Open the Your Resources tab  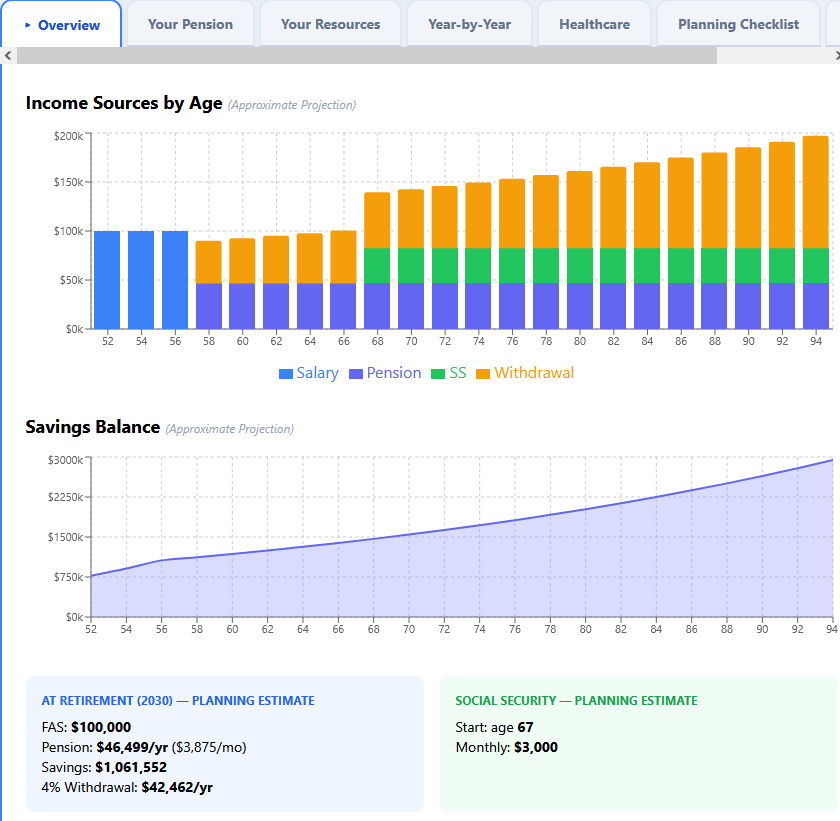pyautogui.click(x=330, y=23)
